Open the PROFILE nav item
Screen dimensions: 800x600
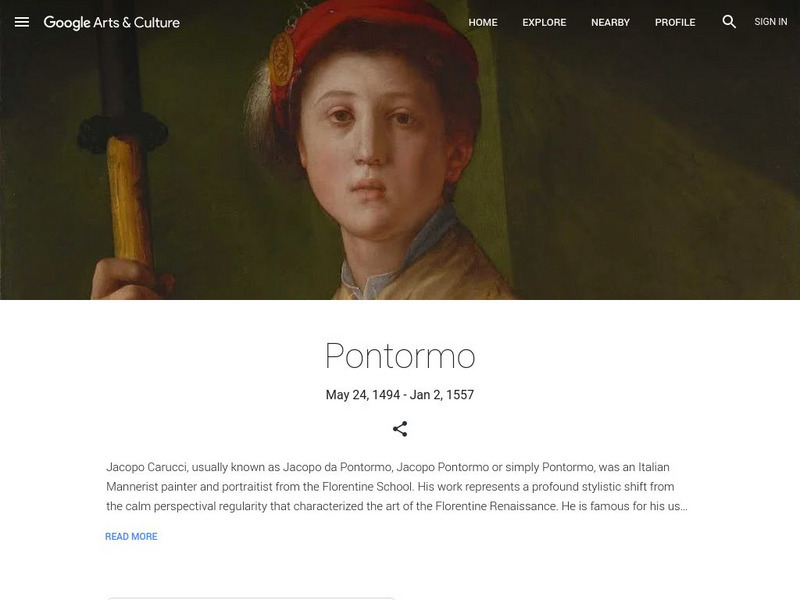[x=675, y=22]
